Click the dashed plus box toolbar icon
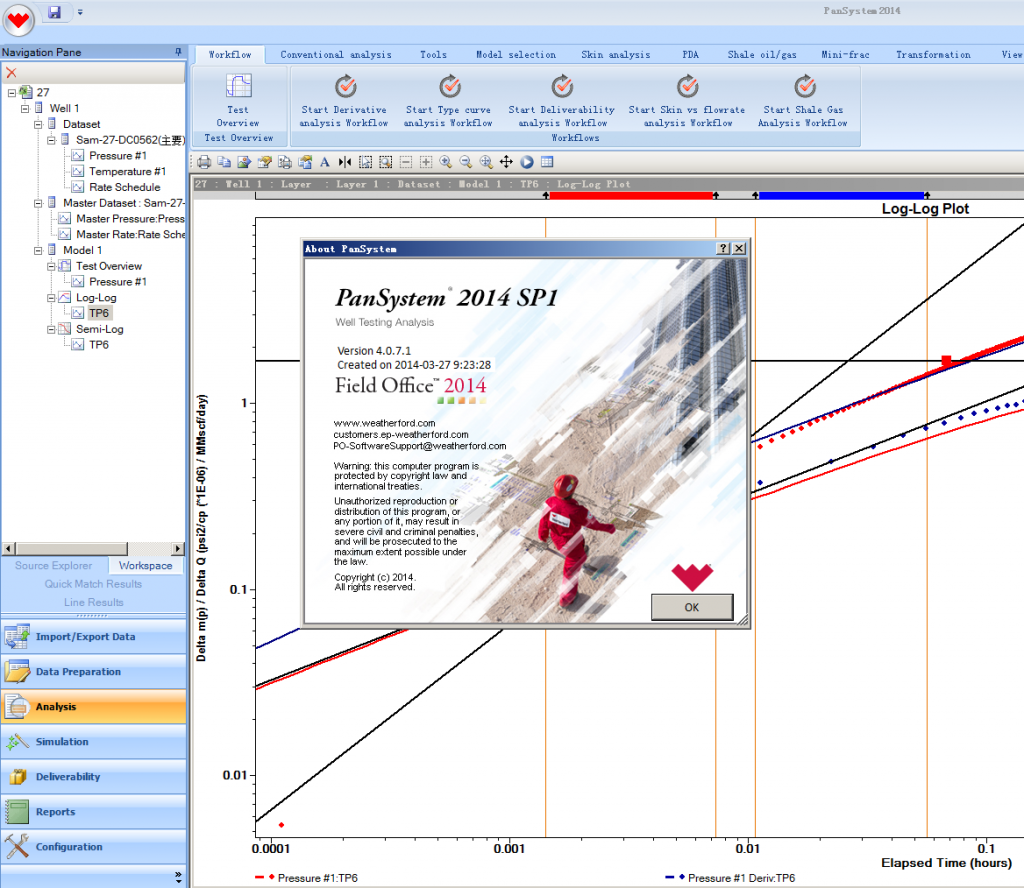This screenshot has height=888, width=1024. click(426, 162)
